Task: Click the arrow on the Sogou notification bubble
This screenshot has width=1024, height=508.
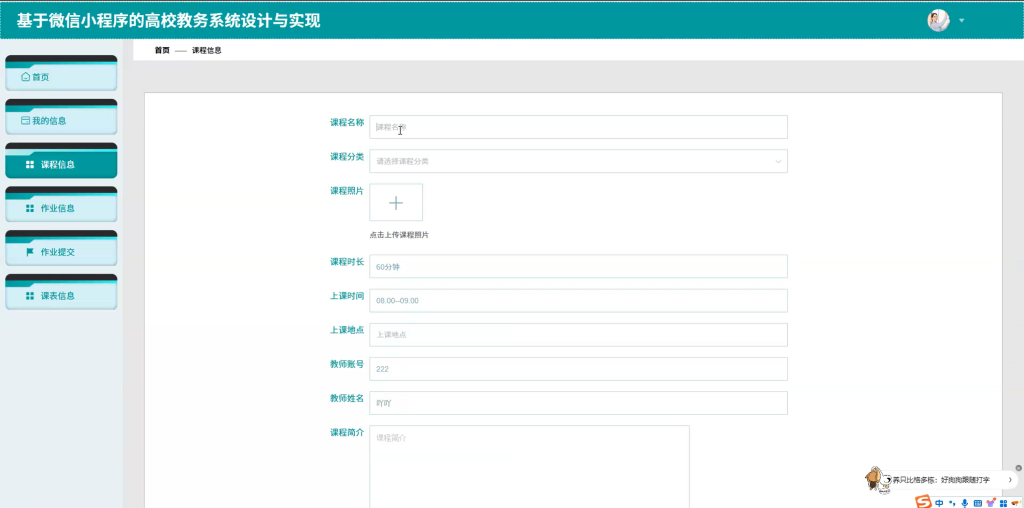Action: point(1010,480)
